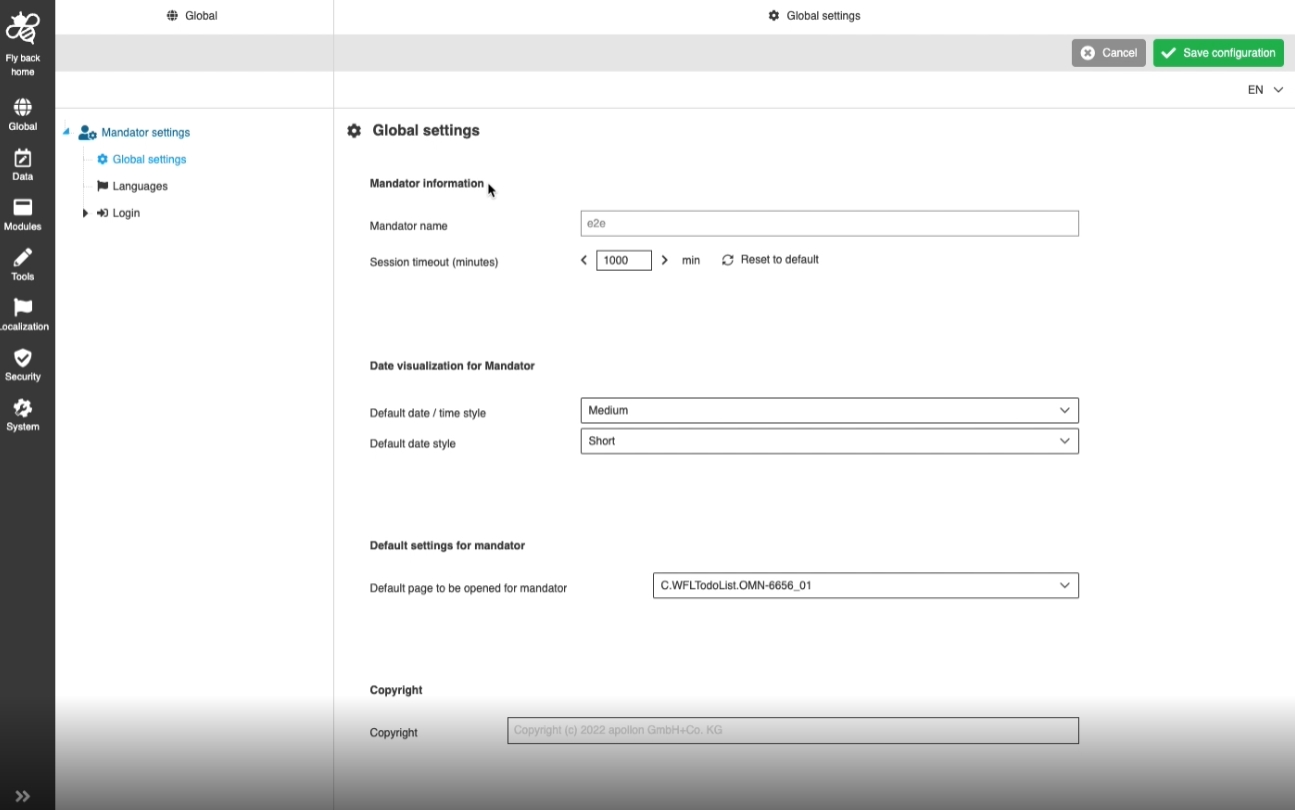This screenshot has width=1295, height=810.
Task: Open the Security shield icon
Action: [22, 358]
